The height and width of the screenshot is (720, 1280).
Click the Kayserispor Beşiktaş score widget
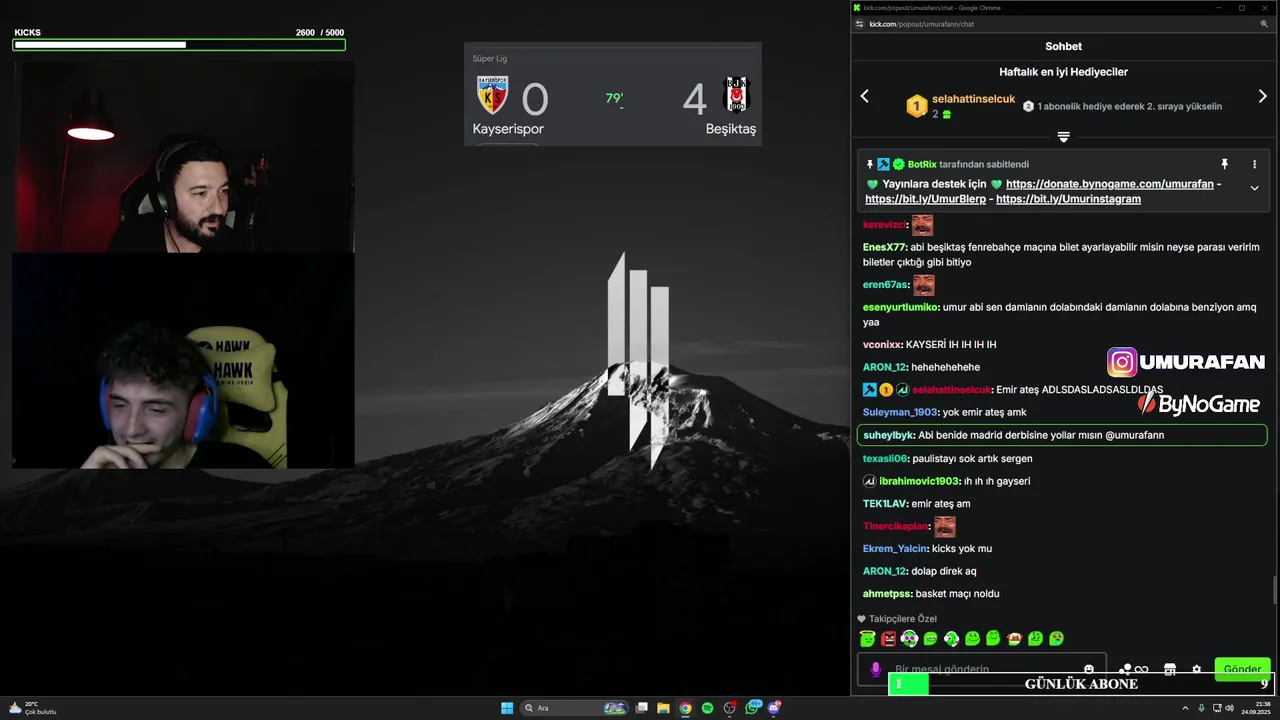click(x=613, y=94)
